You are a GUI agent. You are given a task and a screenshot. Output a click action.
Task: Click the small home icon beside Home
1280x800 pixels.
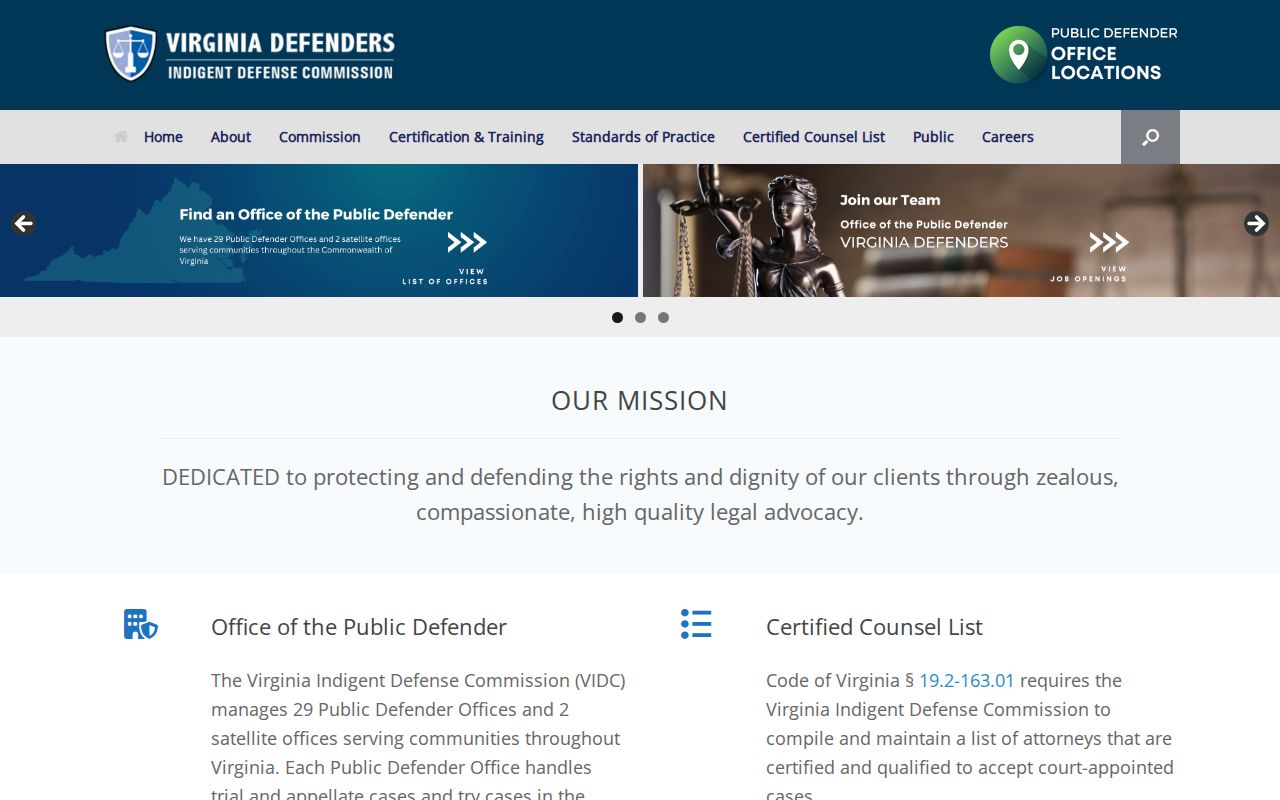pyautogui.click(x=121, y=137)
